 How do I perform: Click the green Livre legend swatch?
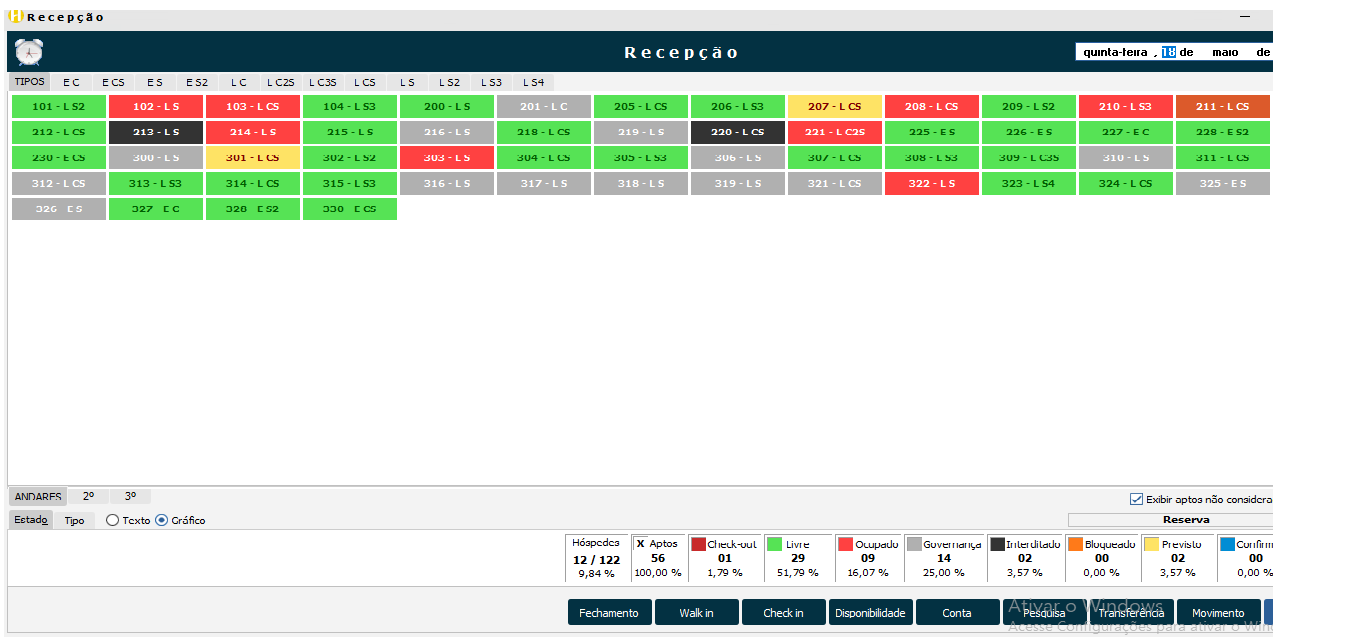point(774,544)
